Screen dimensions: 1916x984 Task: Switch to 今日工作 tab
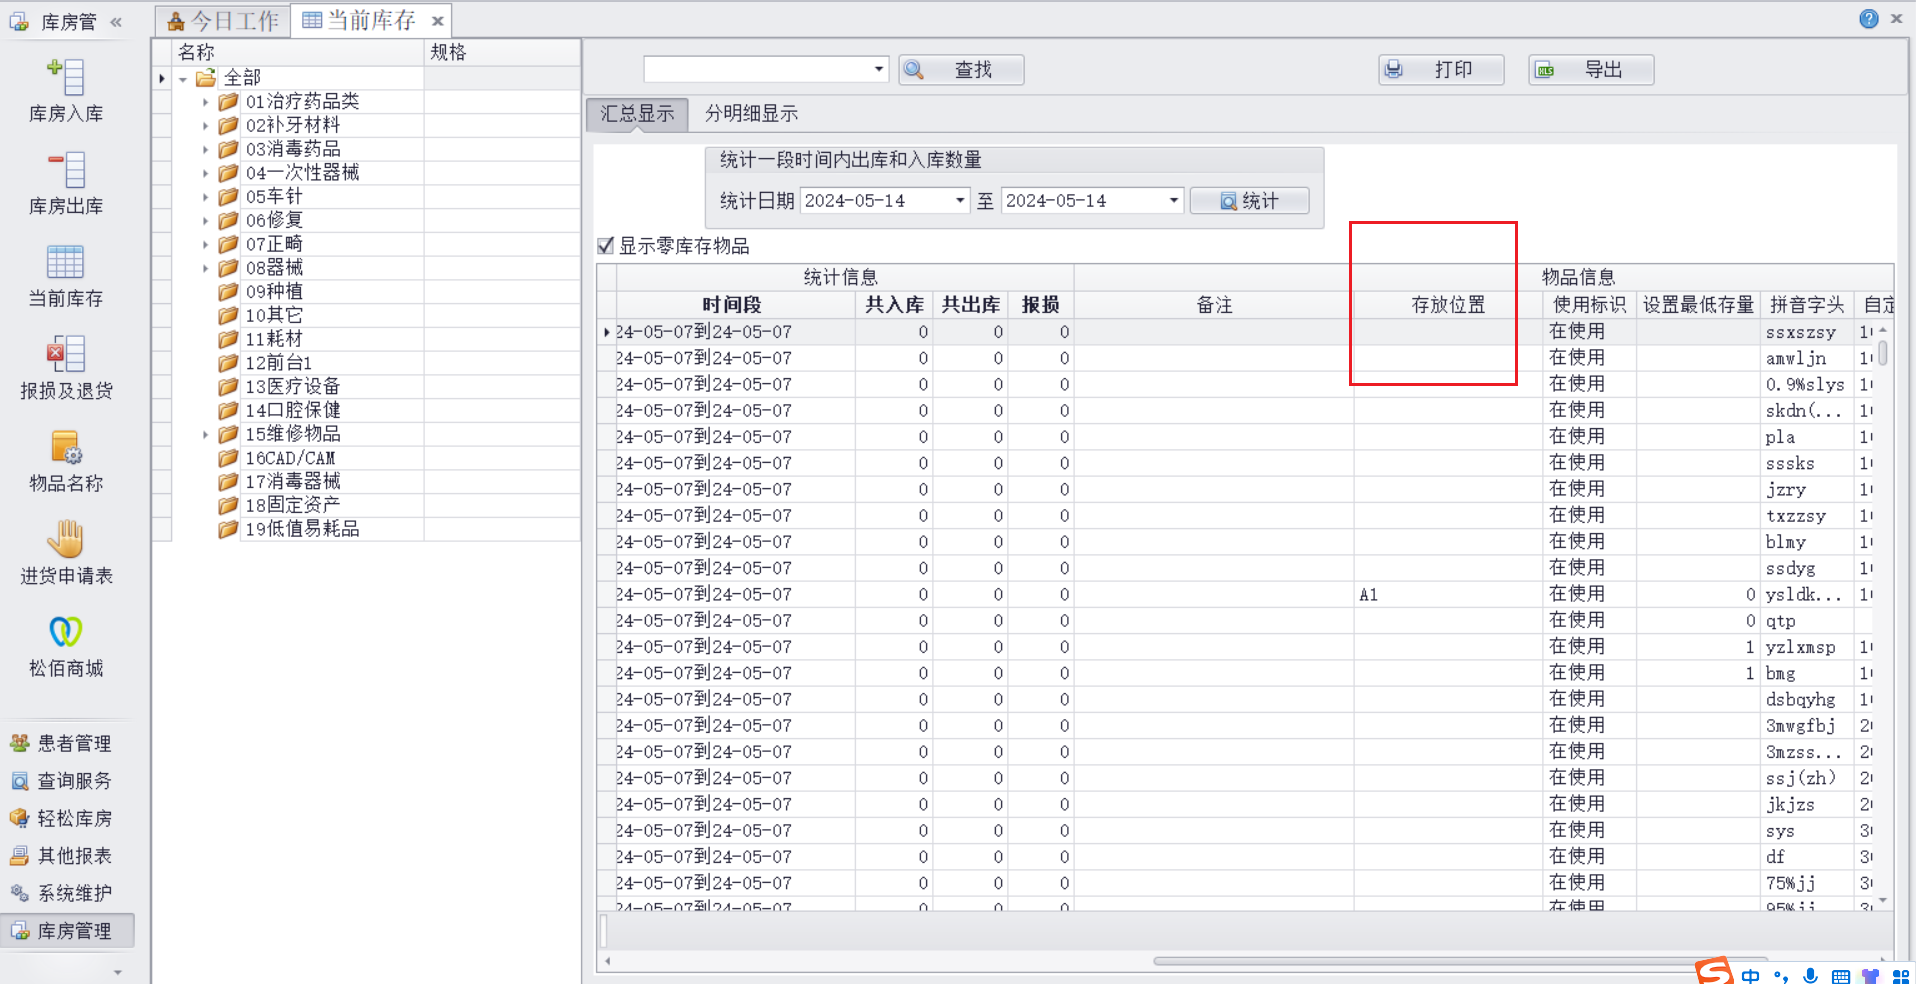[224, 21]
